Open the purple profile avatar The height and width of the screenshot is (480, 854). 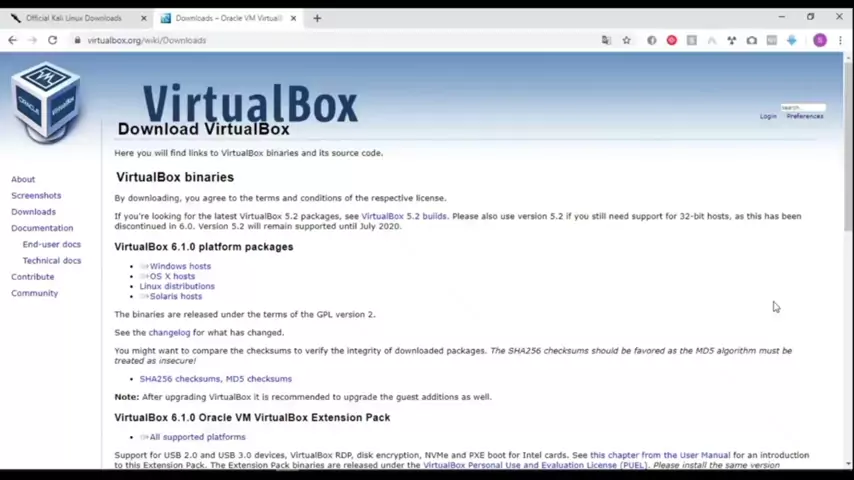coord(820,40)
